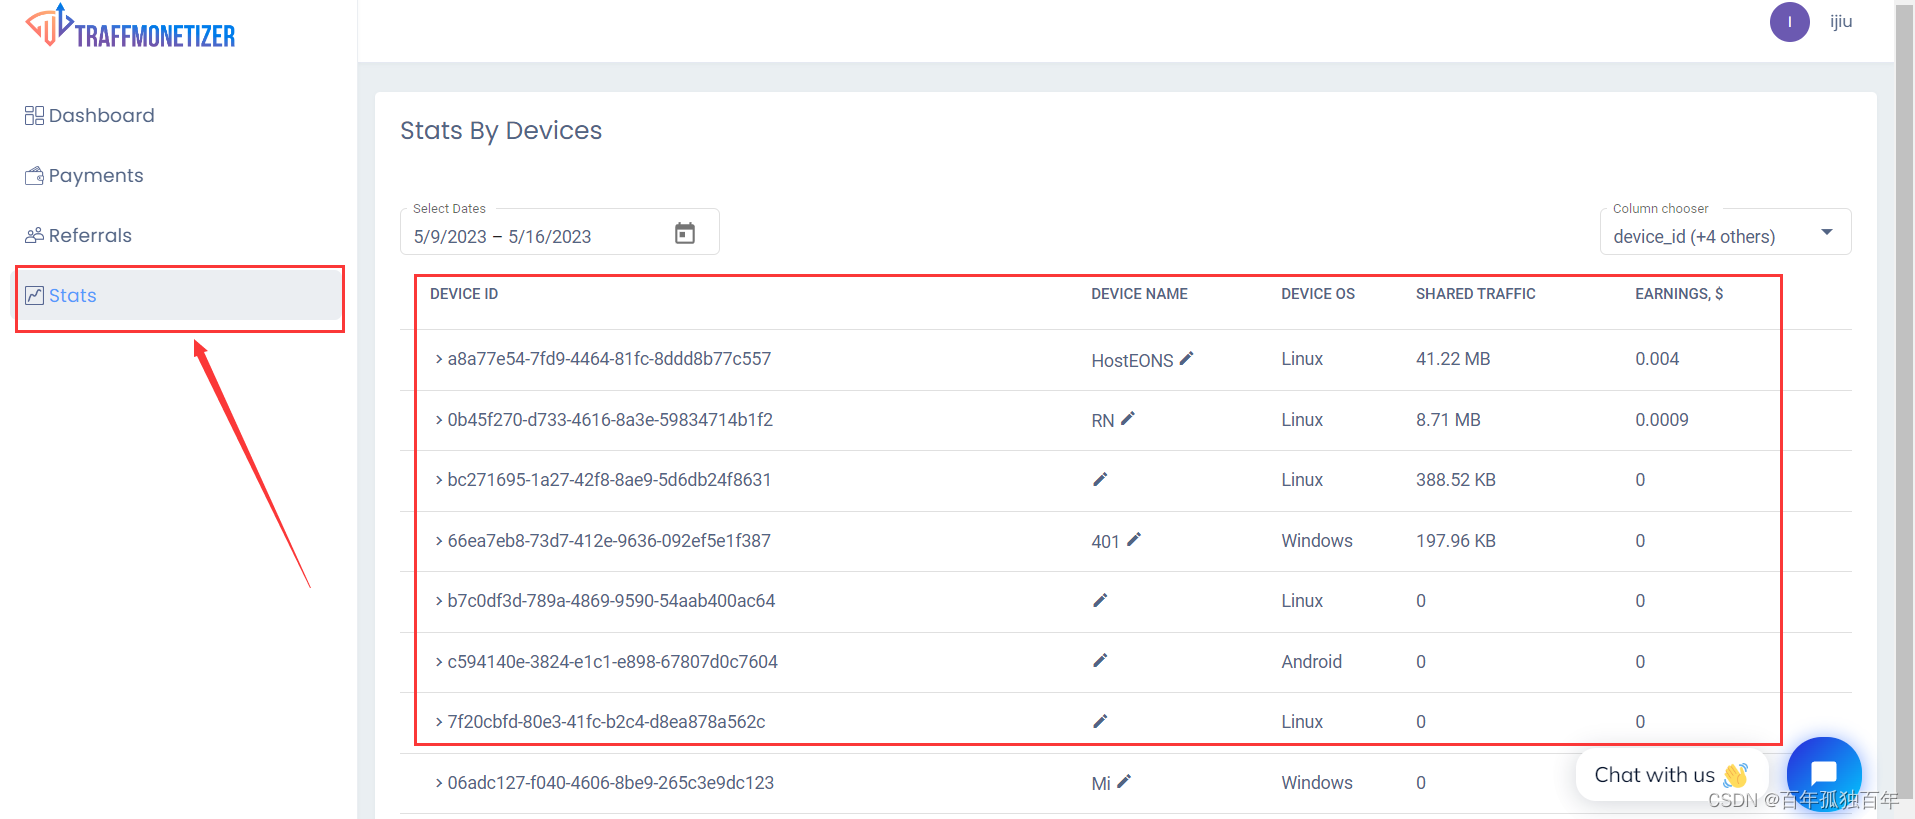This screenshot has width=1915, height=819.
Task: Click the Stats By Devices heading
Action: coord(501,131)
